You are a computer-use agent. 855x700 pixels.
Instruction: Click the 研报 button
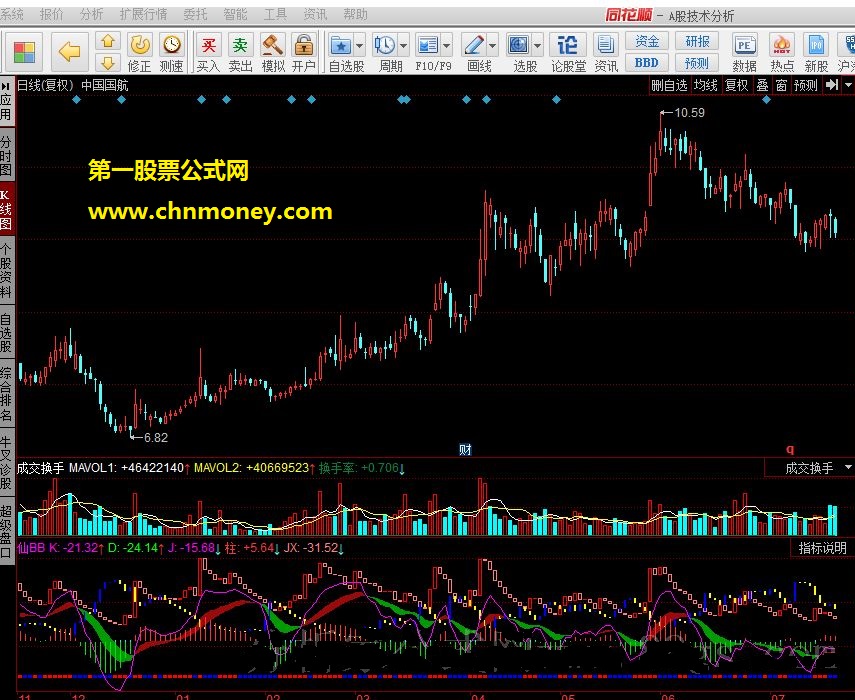click(x=697, y=41)
